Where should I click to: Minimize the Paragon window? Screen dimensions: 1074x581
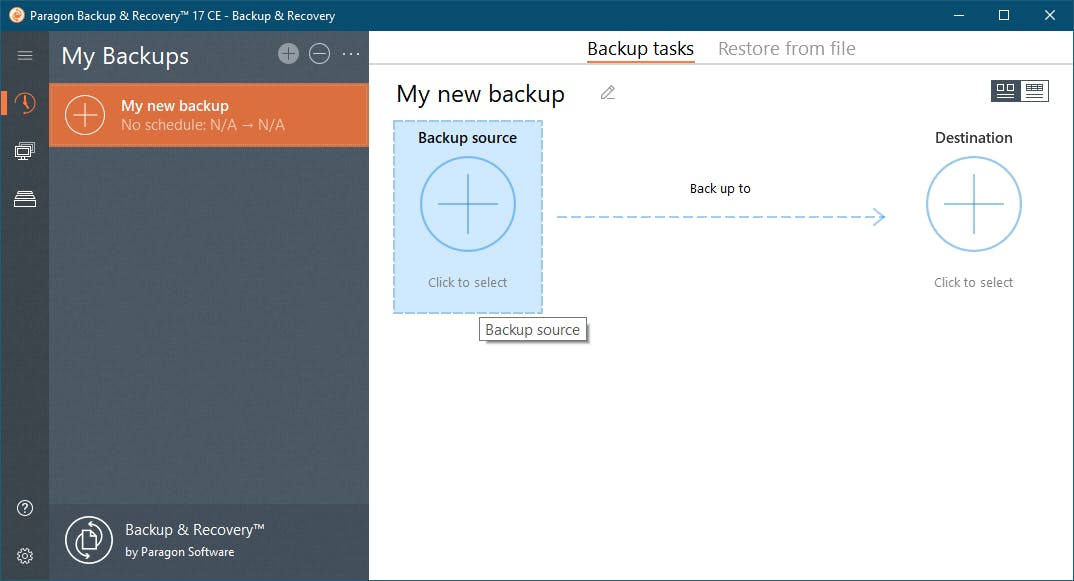(959, 15)
